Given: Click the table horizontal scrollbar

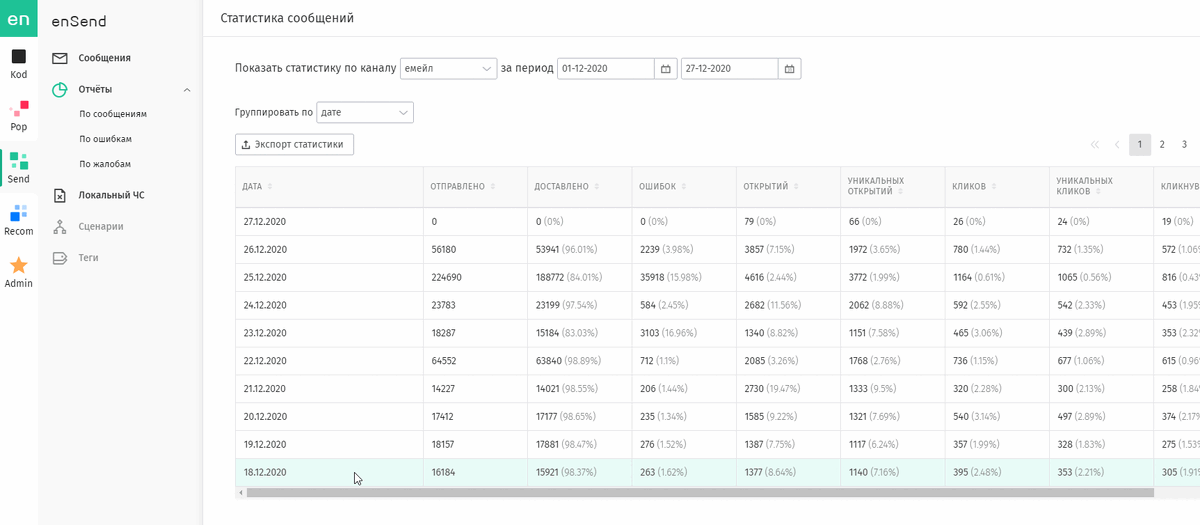Looking at the screenshot, I should [x=700, y=492].
